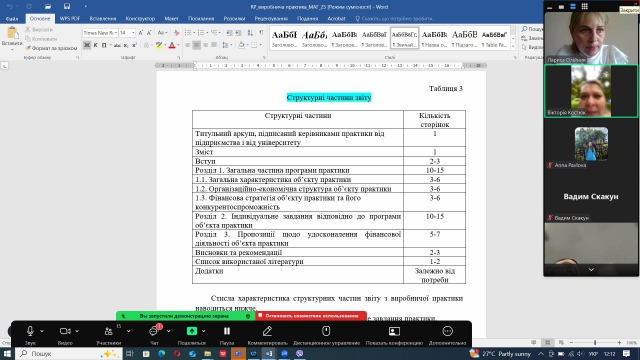Toggle show paragraph marks (¶)
The height and width of the screenshot is (360, 640).
pyautogui.click(x=261, y=33)
